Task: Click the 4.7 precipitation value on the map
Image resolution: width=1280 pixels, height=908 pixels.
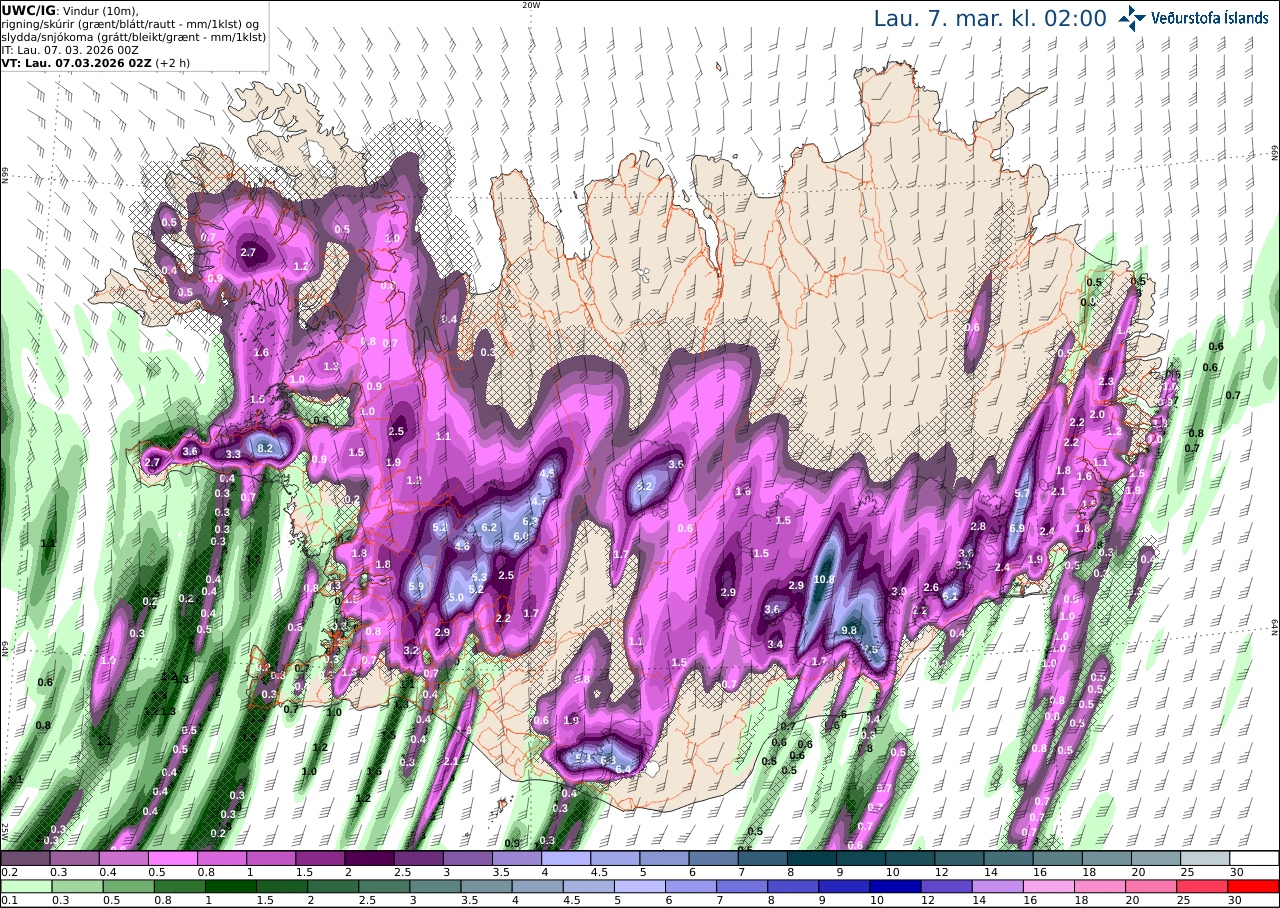Action: coord(538,501)
